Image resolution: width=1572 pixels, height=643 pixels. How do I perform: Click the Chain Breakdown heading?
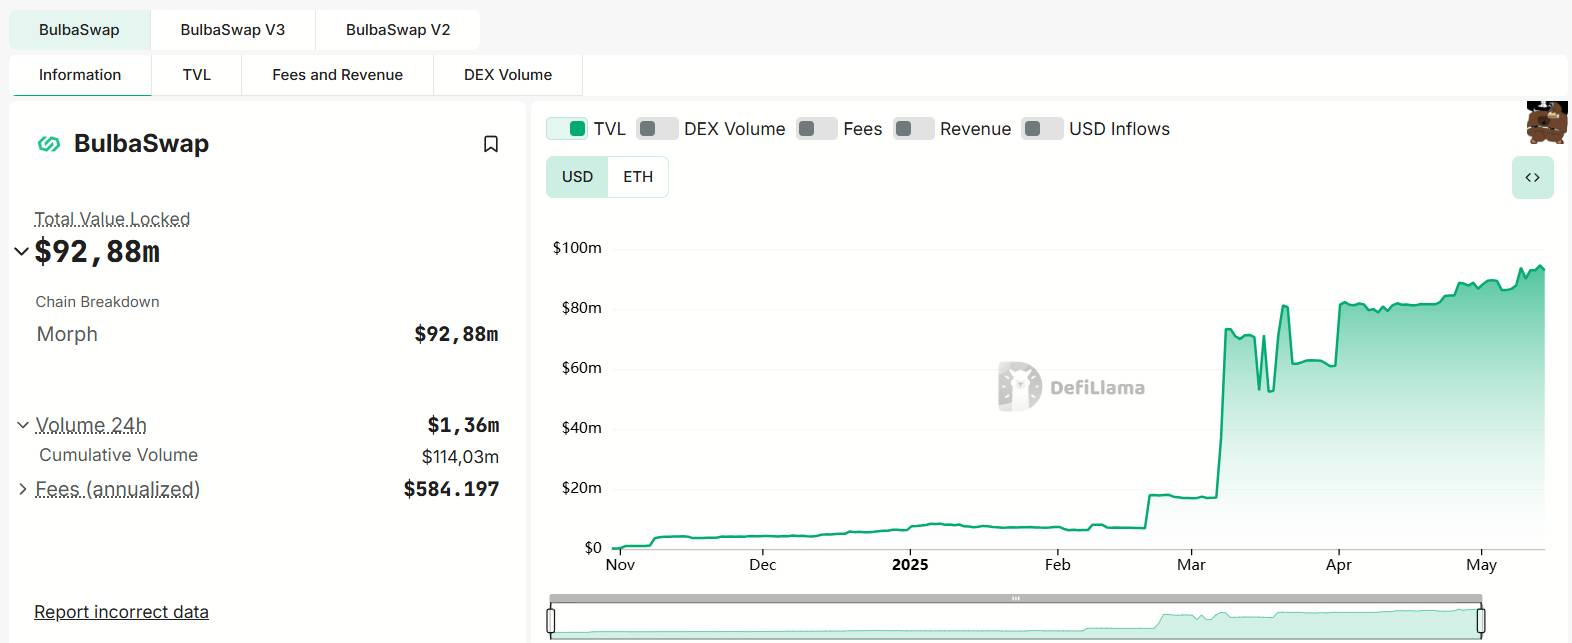tap(97, 302)
